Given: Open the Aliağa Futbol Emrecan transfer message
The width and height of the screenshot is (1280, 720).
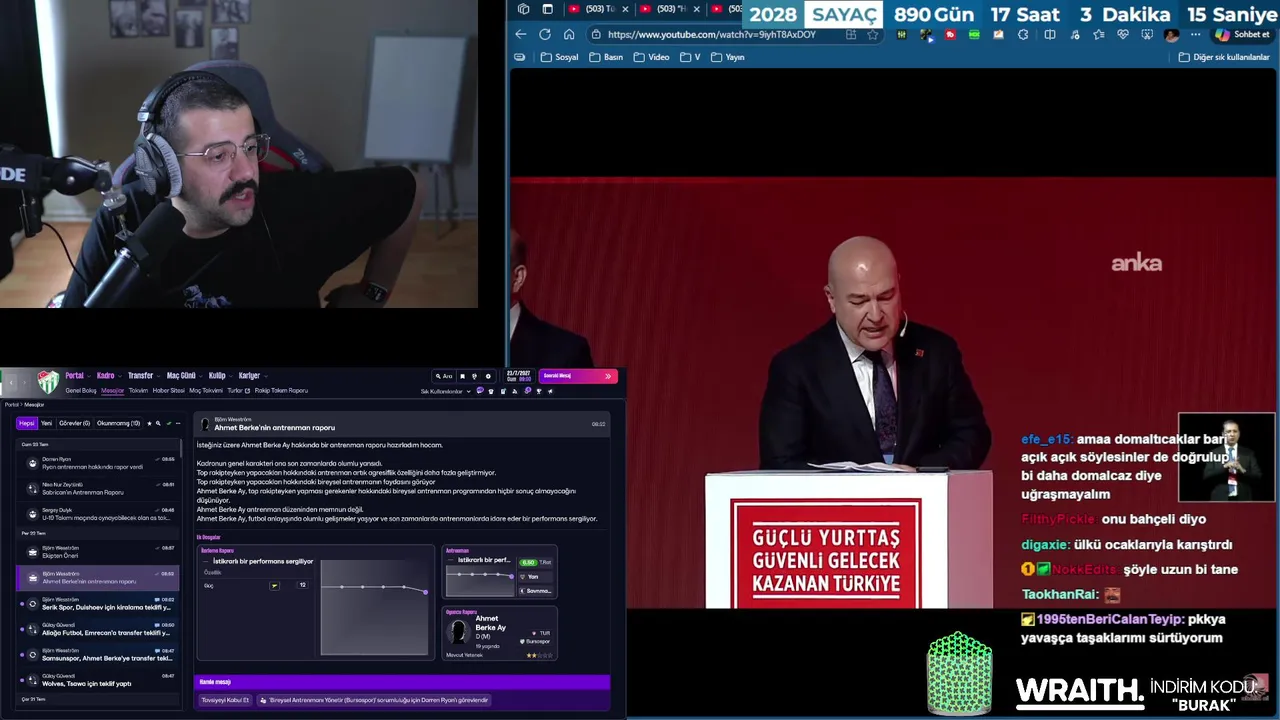Looking at the screenshot, I should 97,629.
